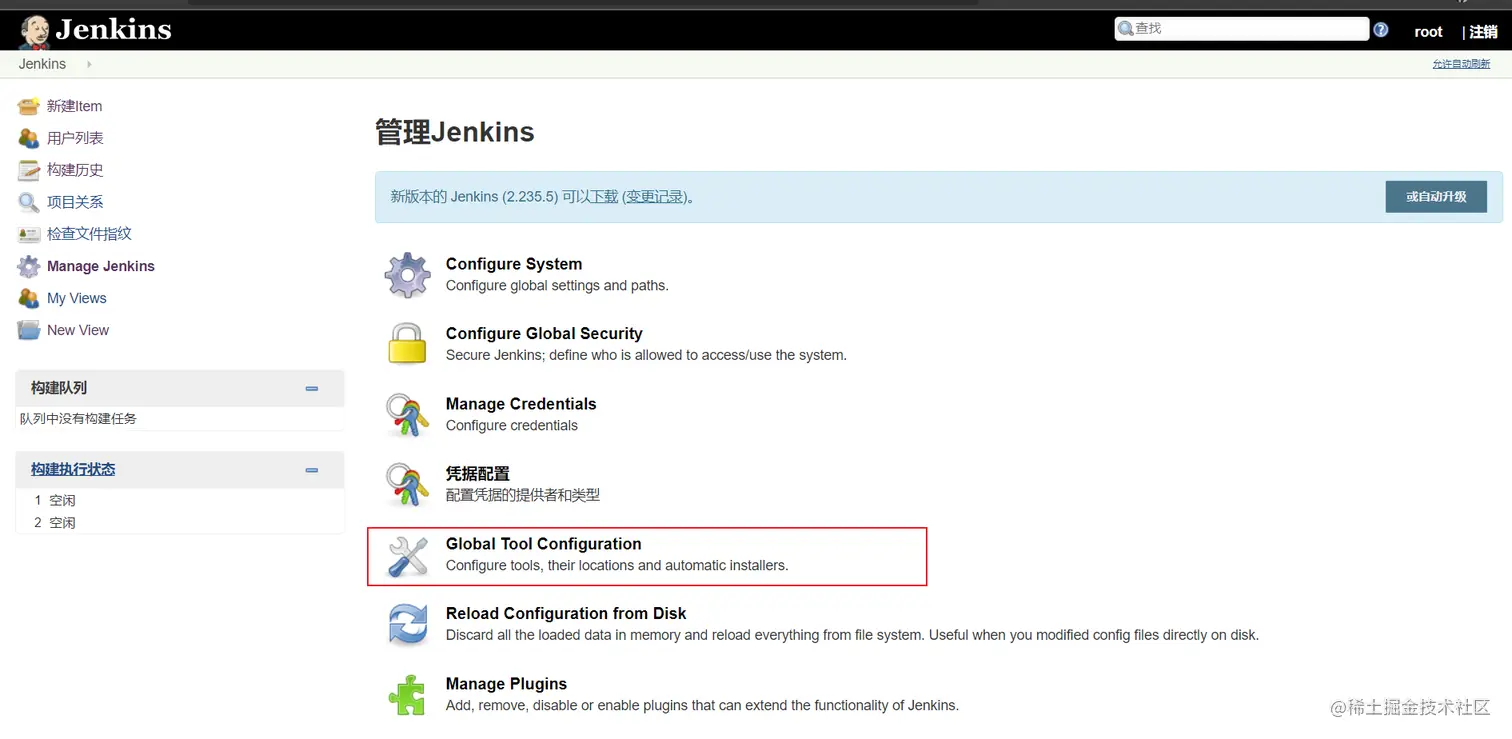Click the Manage Plugins puzzle piece icon

(407, 695)
